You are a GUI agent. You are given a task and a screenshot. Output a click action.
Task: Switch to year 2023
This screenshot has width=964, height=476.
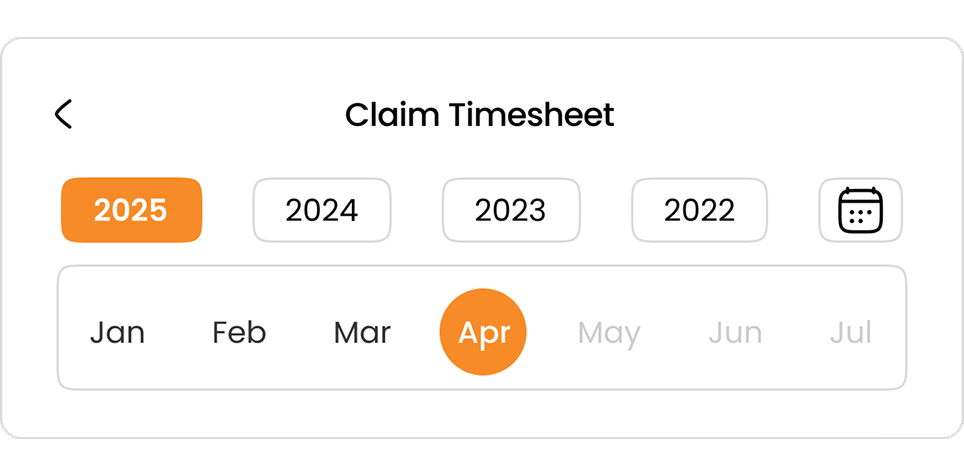pyautogui.click(x=511, y=210)
